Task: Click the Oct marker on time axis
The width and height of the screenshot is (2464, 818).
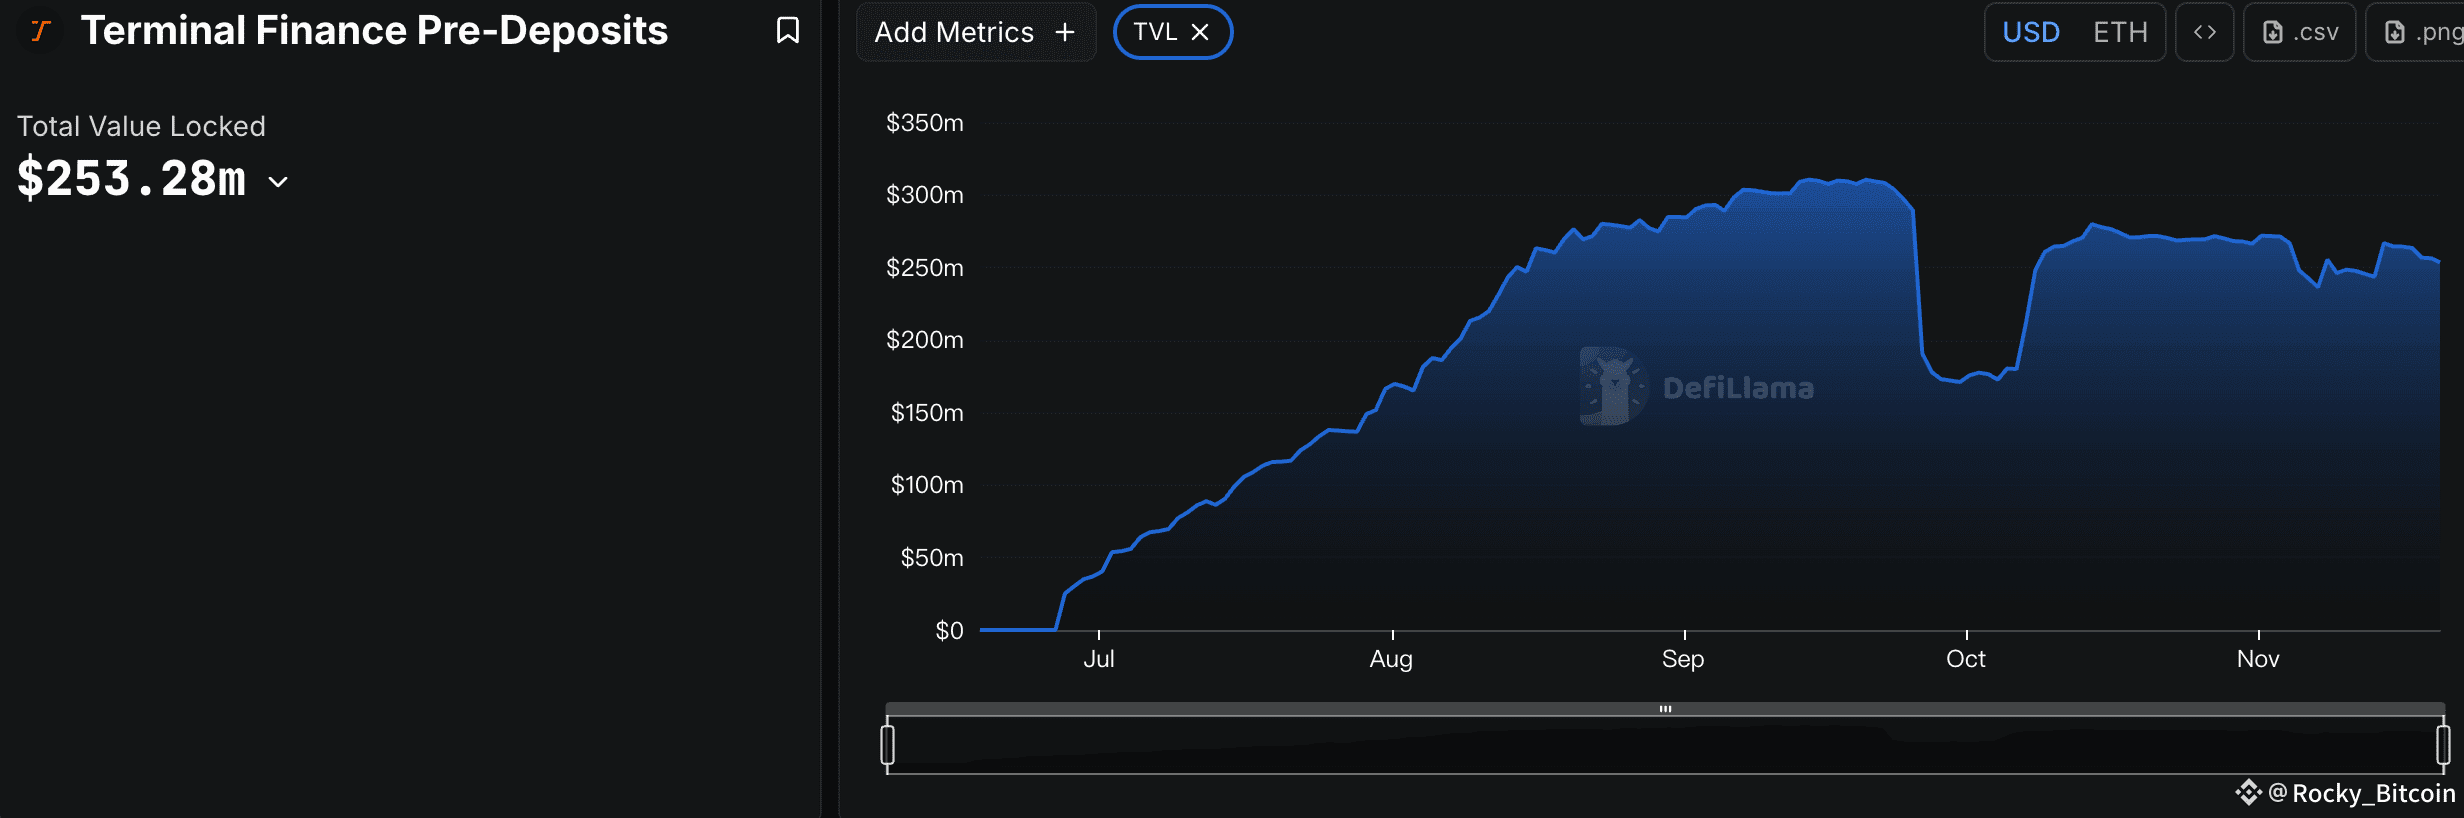Action: [1965, 659]
